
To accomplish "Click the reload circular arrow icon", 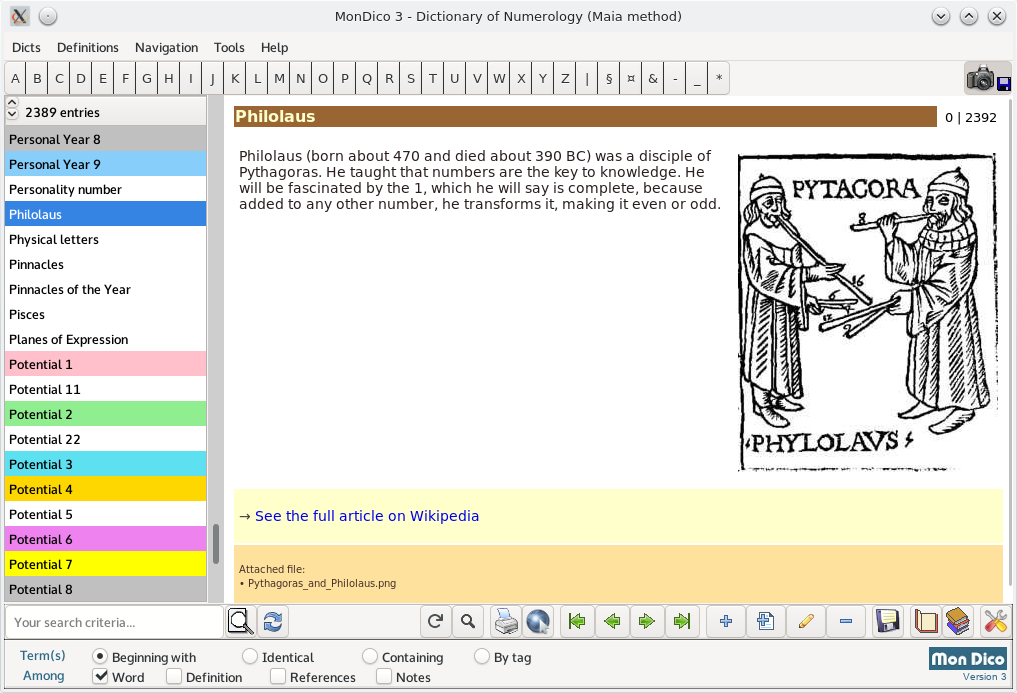I will pyautogui.click(x=435, y=622).
